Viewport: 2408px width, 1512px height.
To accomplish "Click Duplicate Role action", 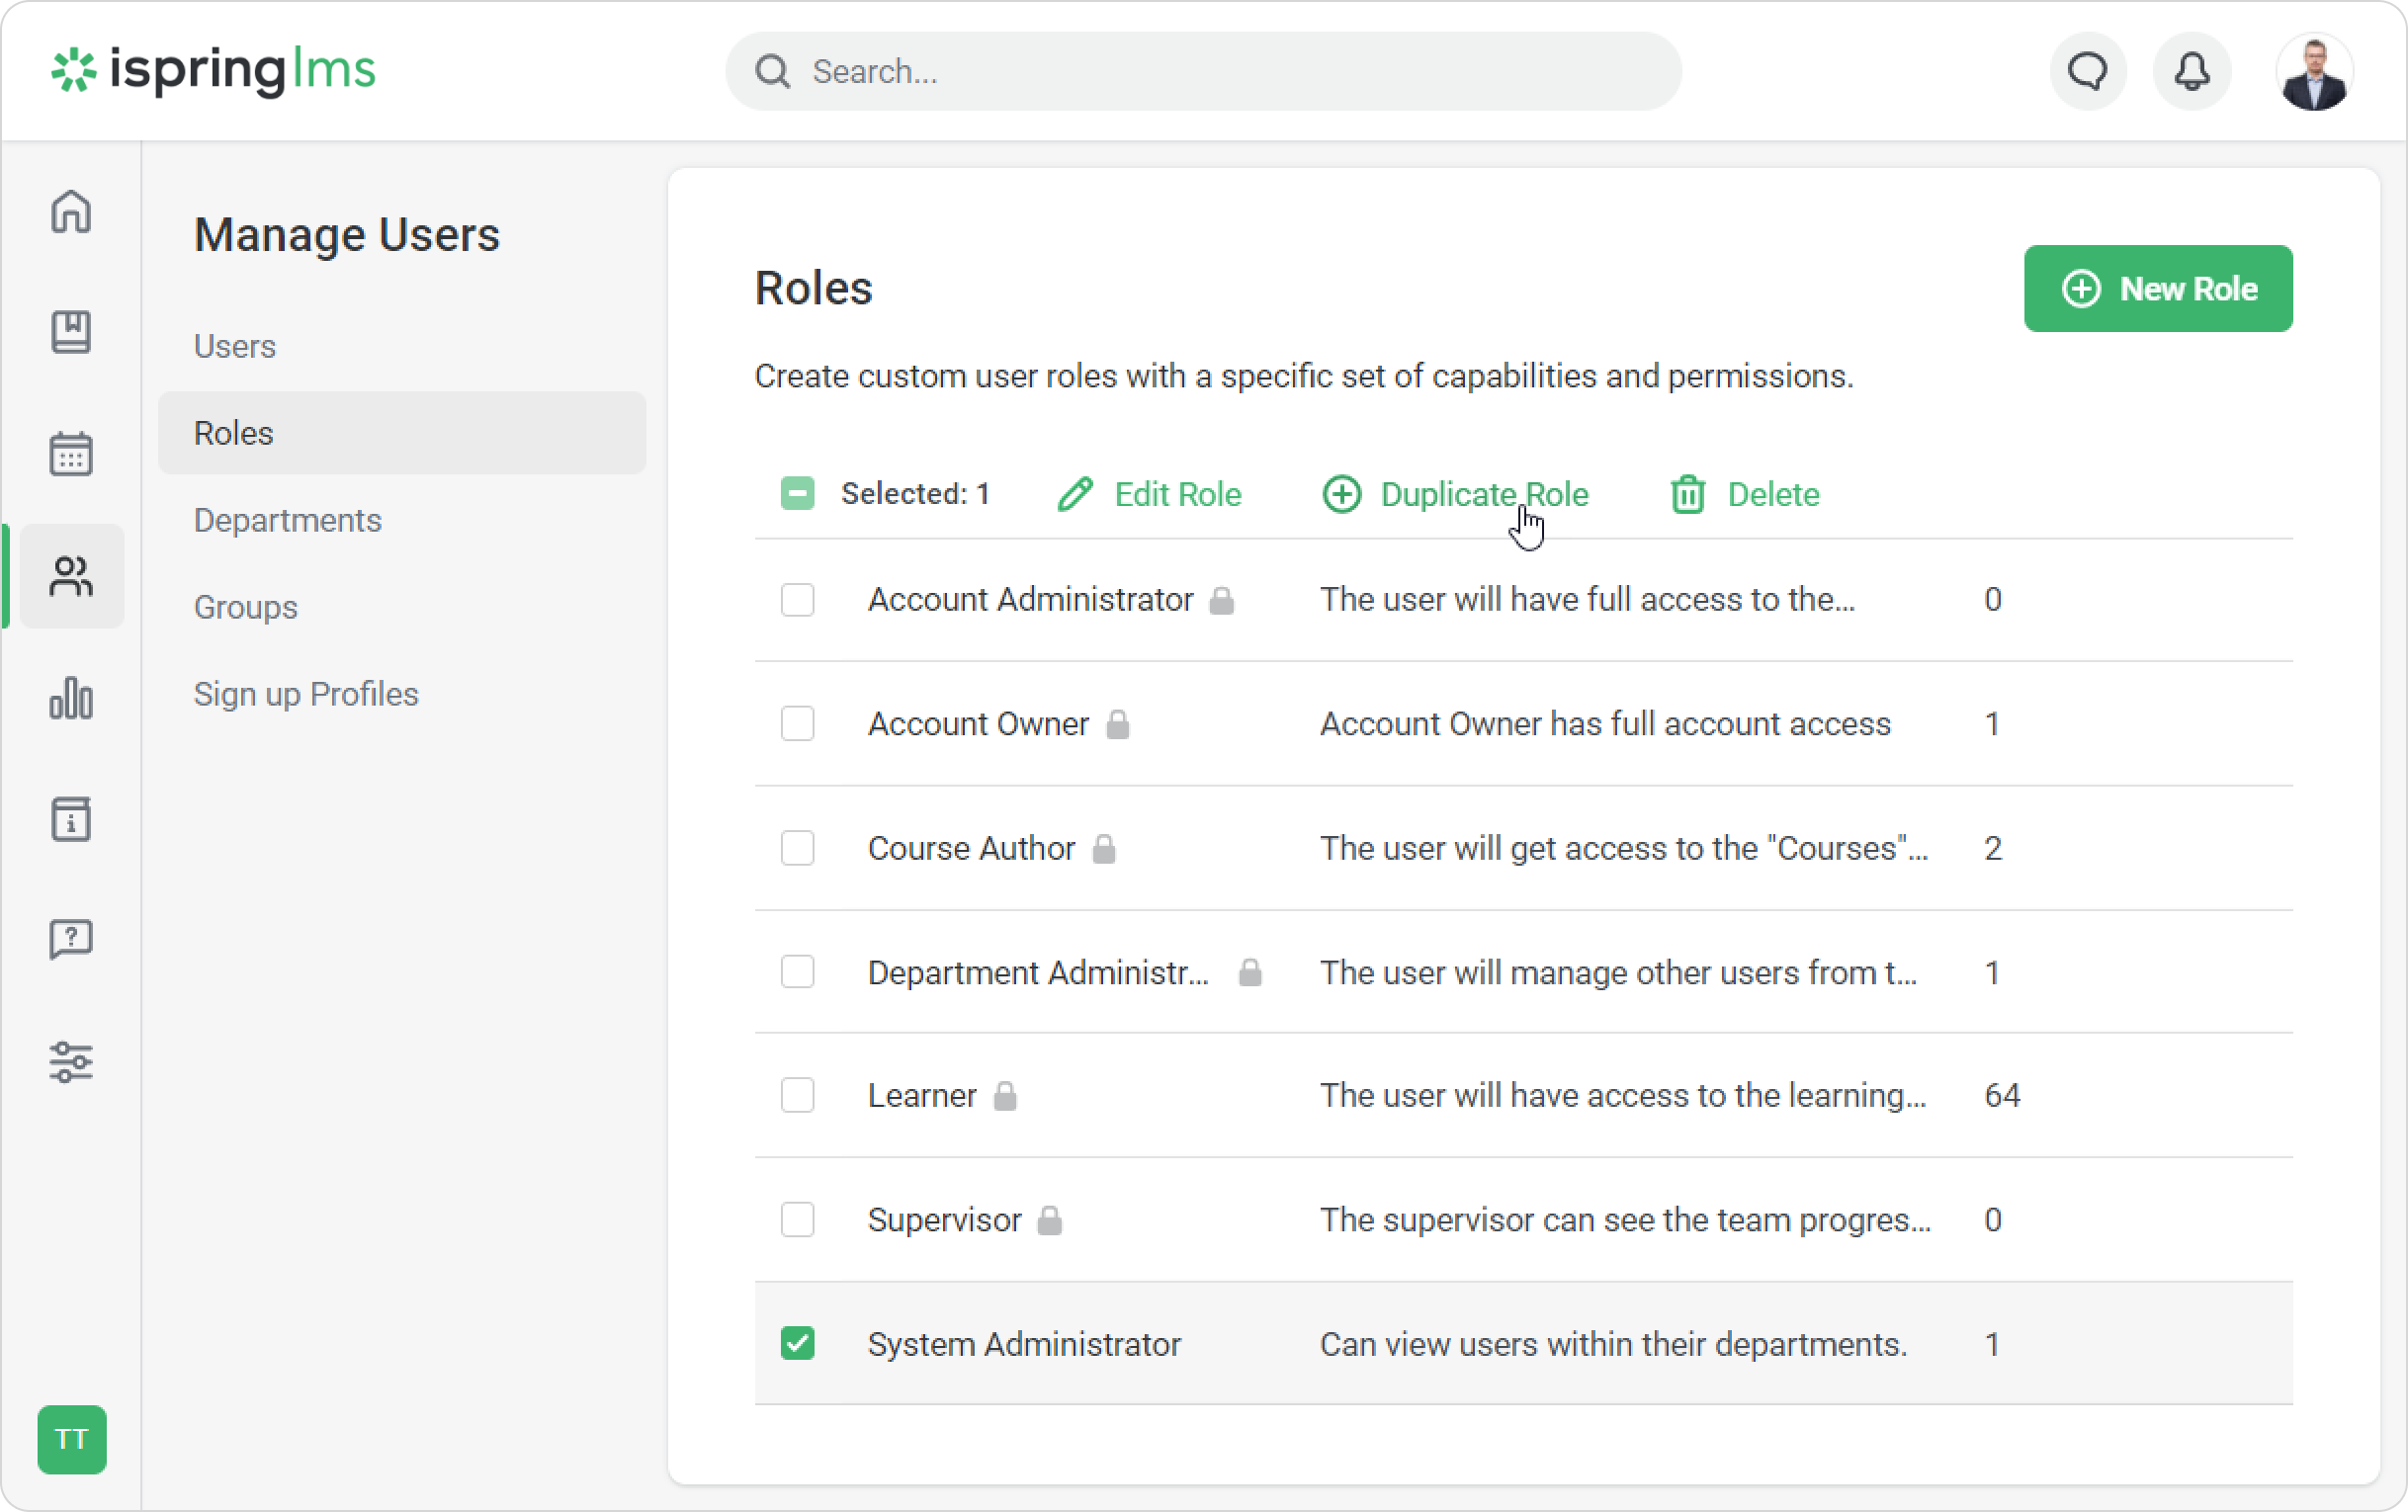I will [x=1456, y=494].
